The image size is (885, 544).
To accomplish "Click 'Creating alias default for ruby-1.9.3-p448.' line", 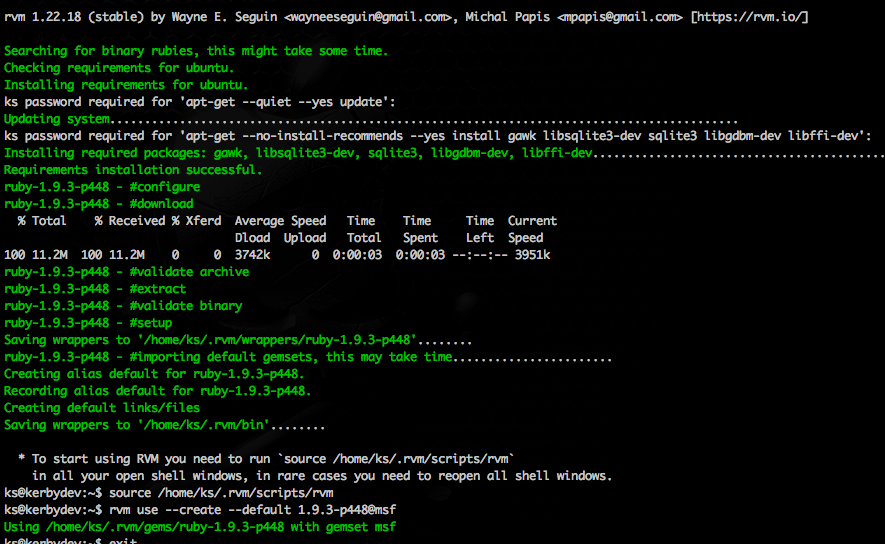I will [154, 374].
